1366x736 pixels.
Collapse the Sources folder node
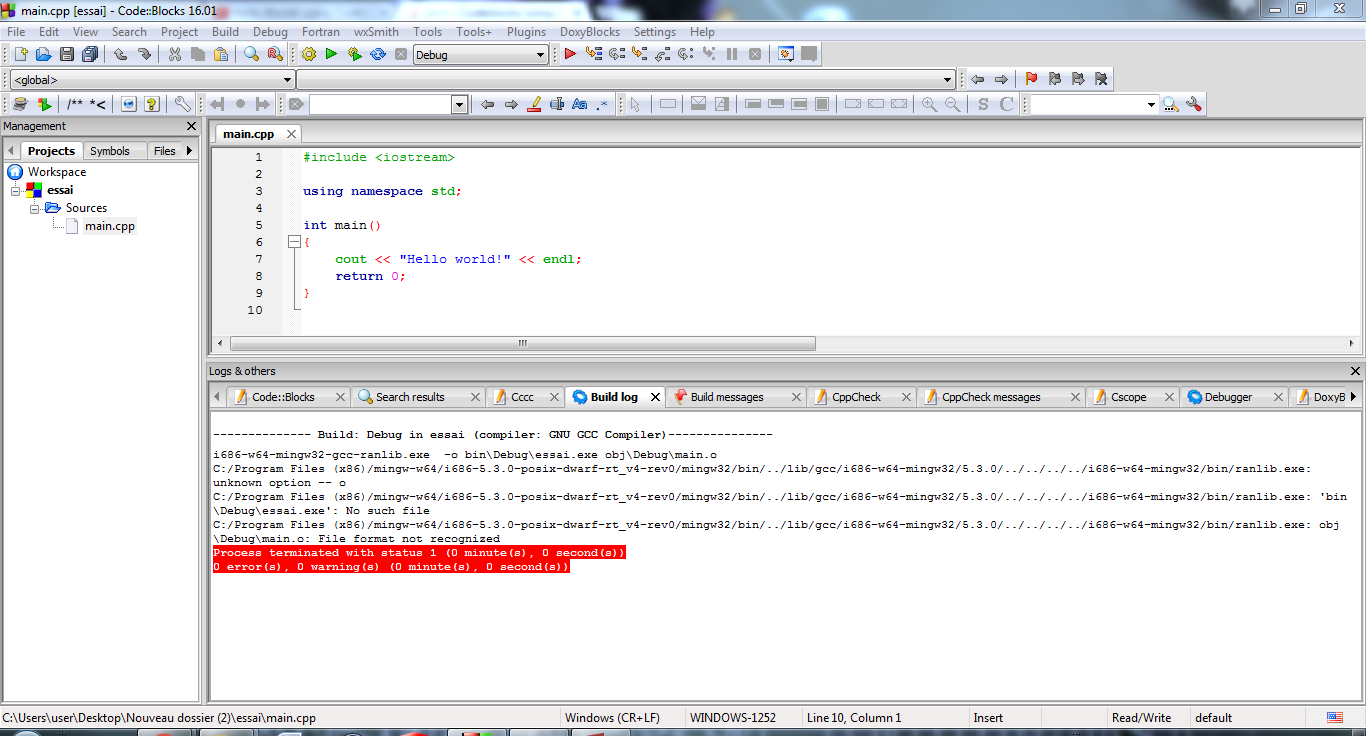pos(35,208)
